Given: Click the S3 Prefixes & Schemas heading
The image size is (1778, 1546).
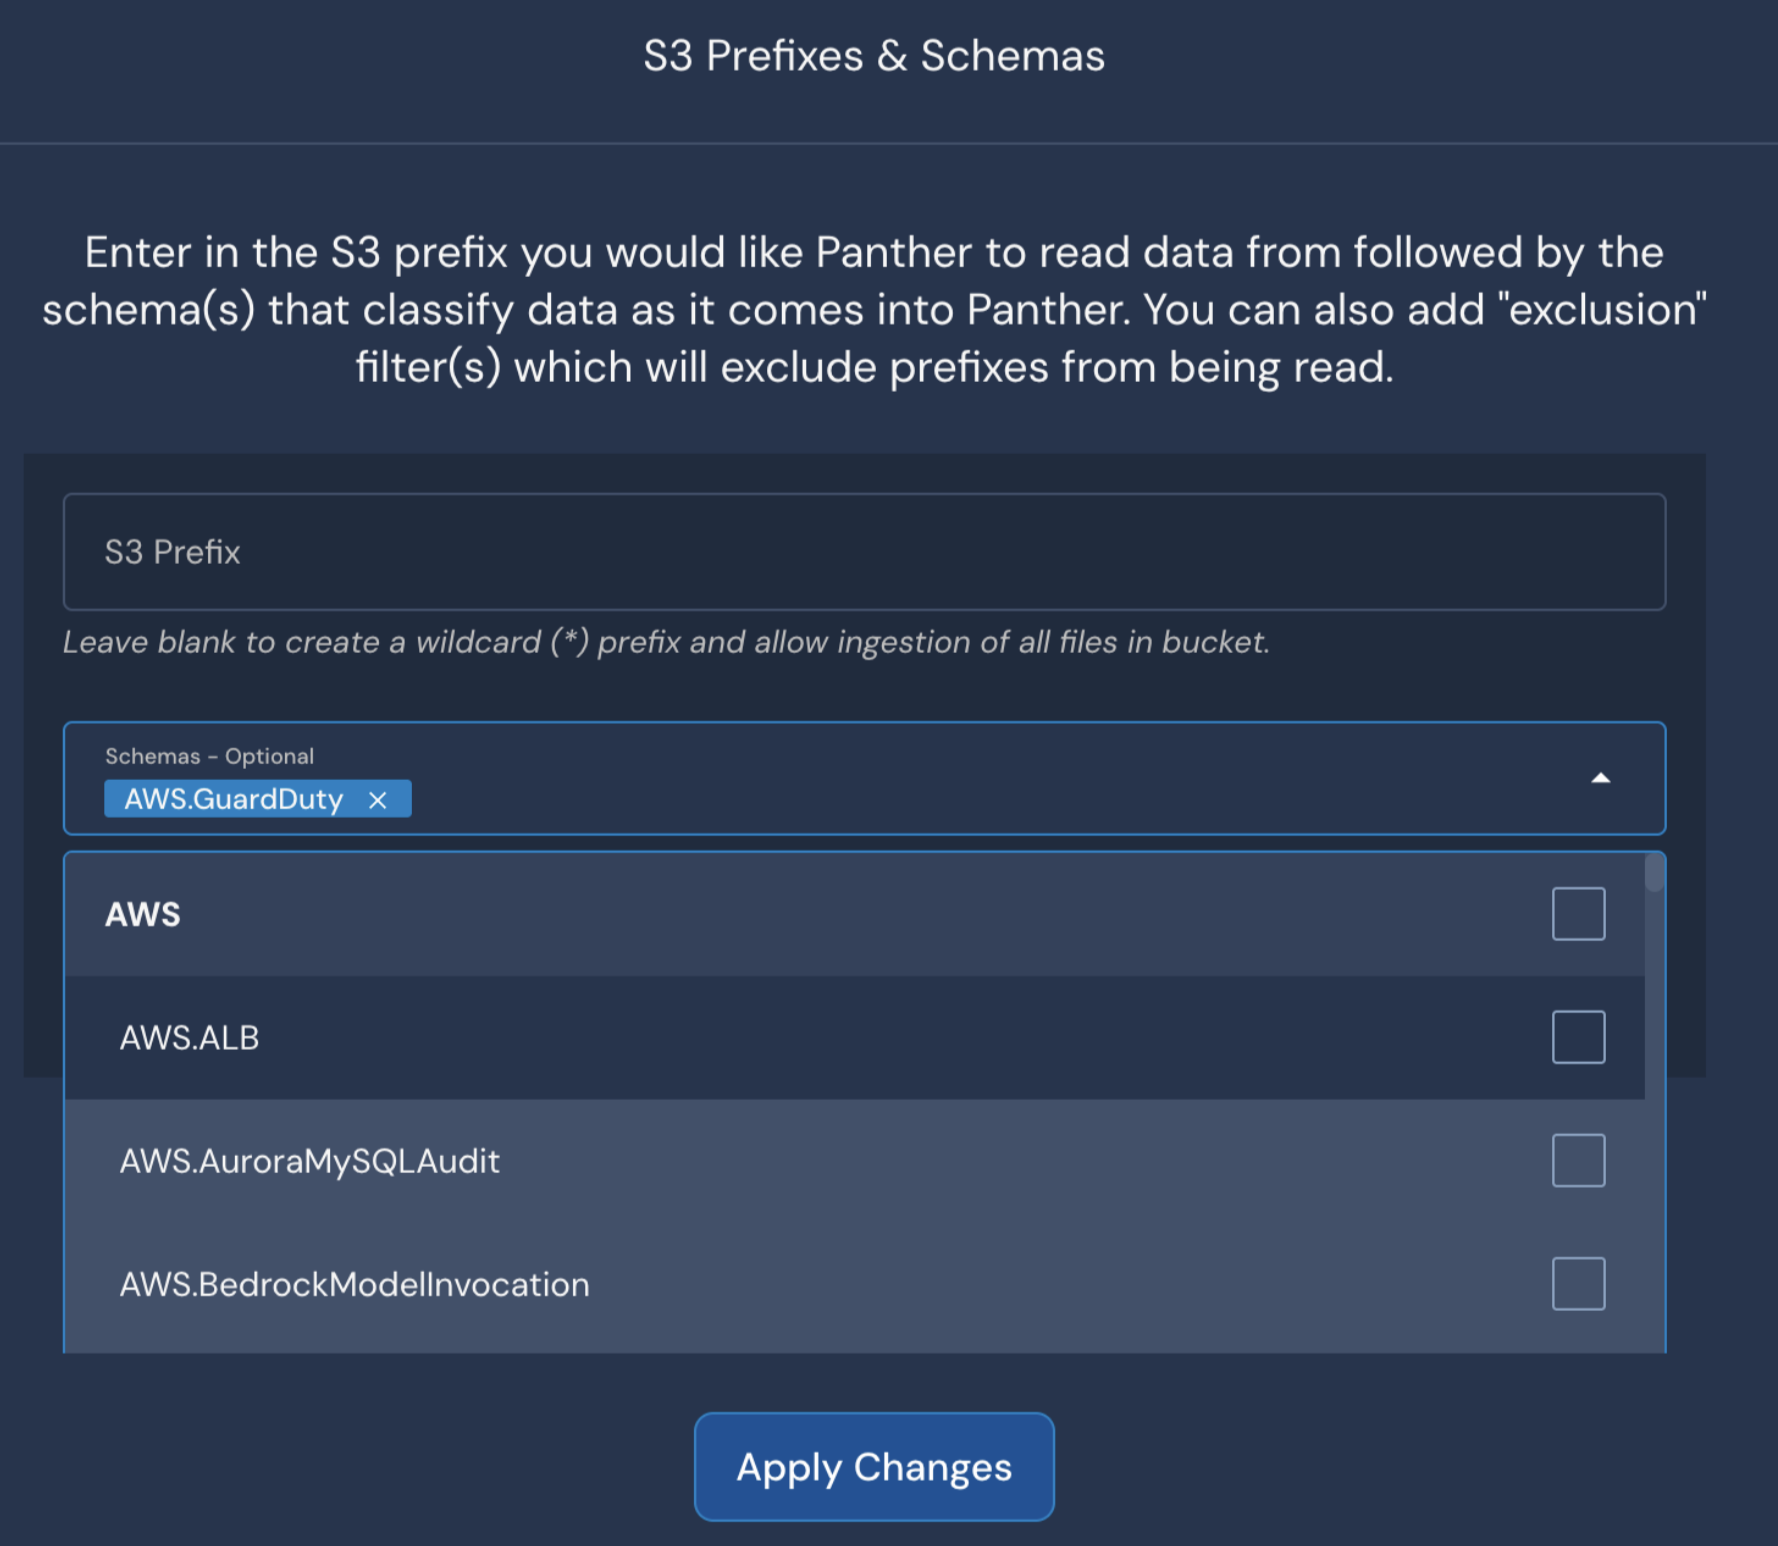Looking at the screenshot, I should click(874, 56).
